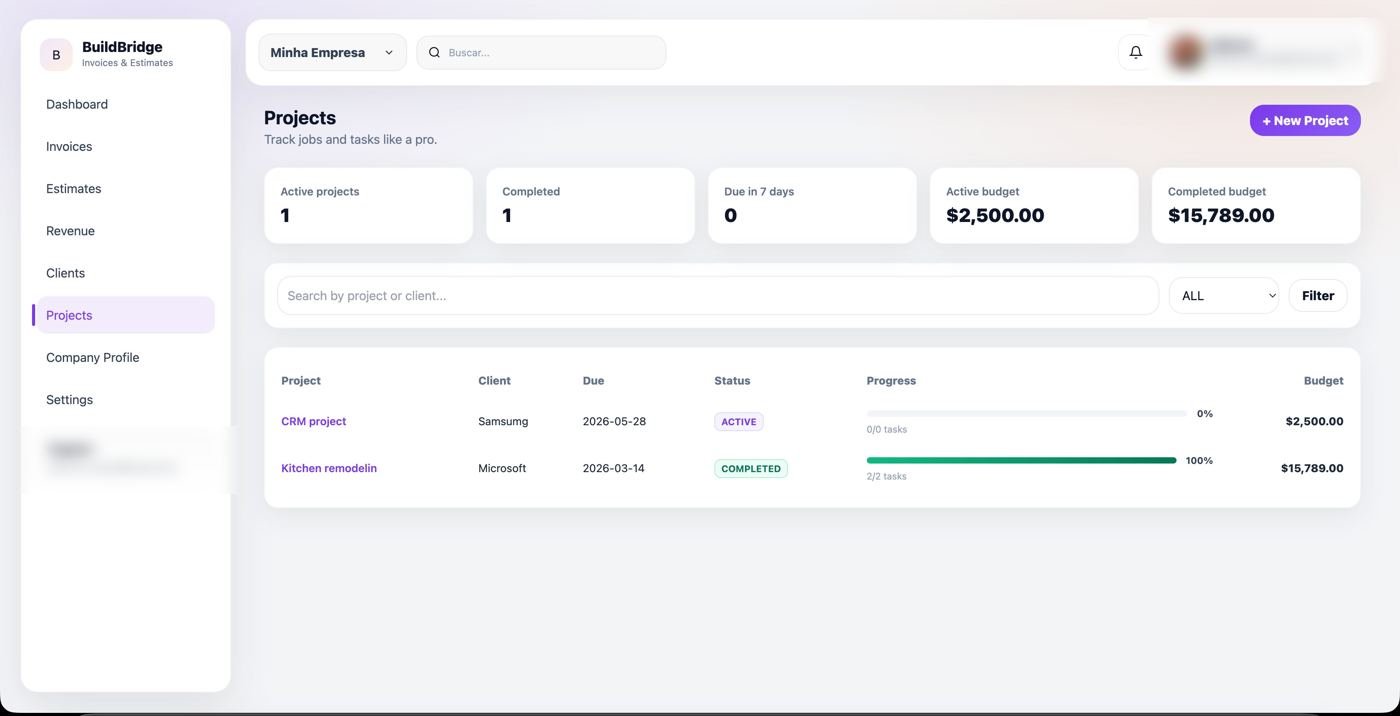Click the search magnifier icon
Screen dimensions: 1400x716
434,52
